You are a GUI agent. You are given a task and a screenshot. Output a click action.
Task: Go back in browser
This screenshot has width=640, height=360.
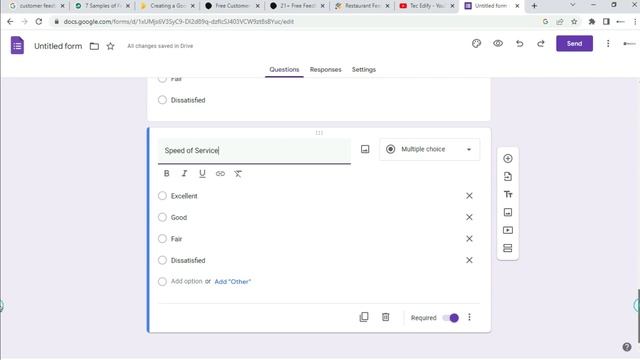pyautogui.click(x=10, y=22)
